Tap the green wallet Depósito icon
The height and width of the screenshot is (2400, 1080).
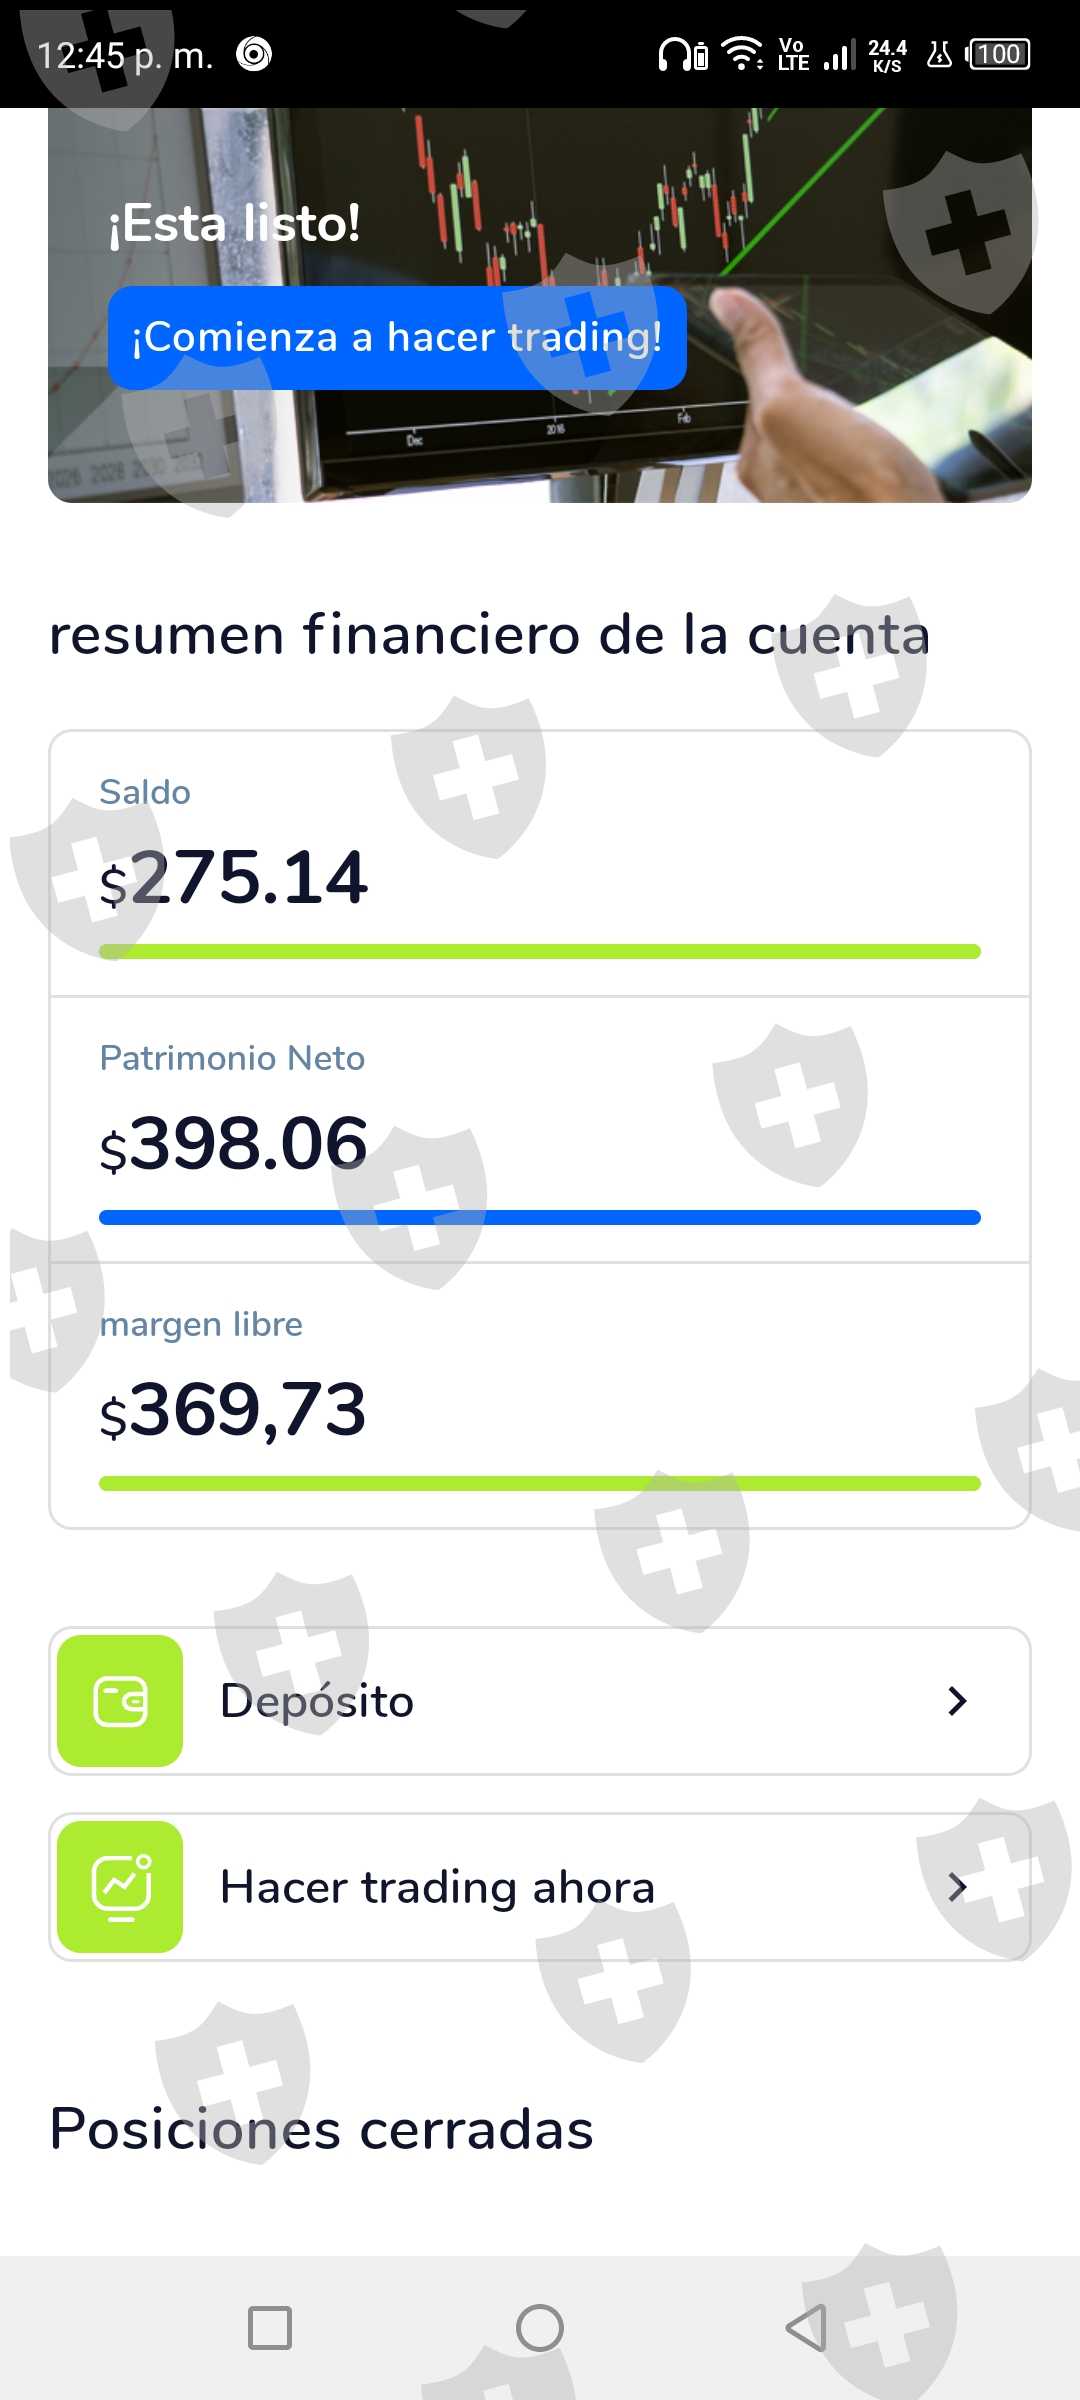coord(120,1701)
